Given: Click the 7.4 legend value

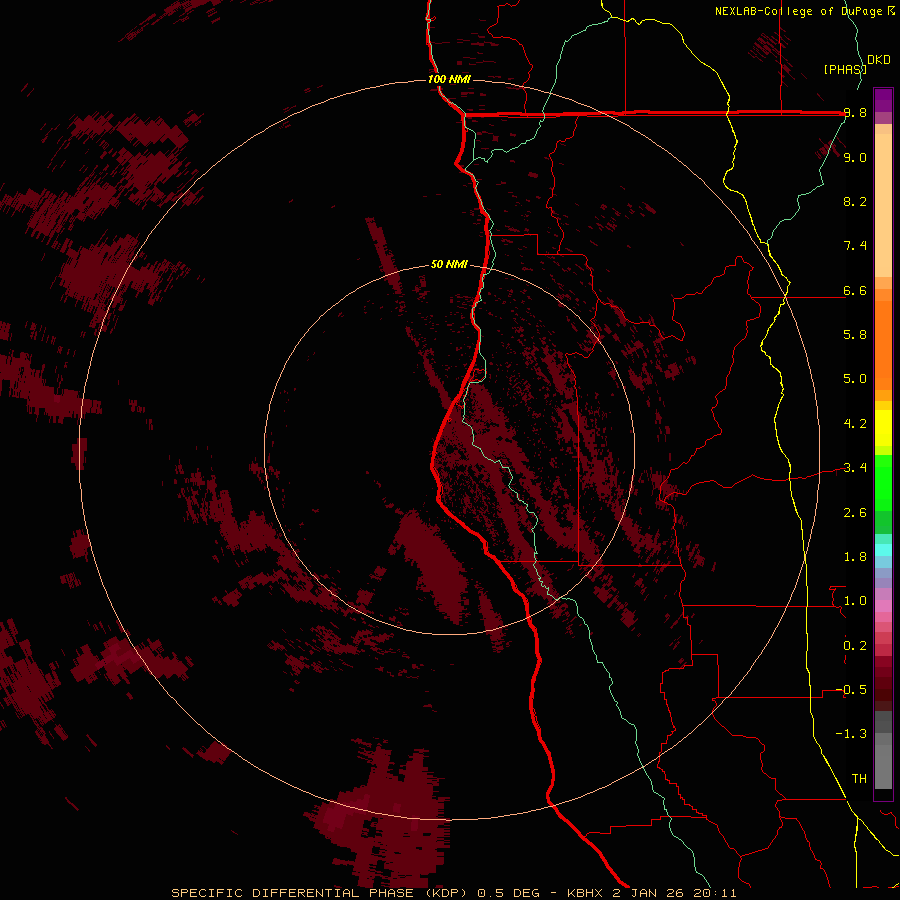Looking at the screenshot, I should (x=855, y=246).
